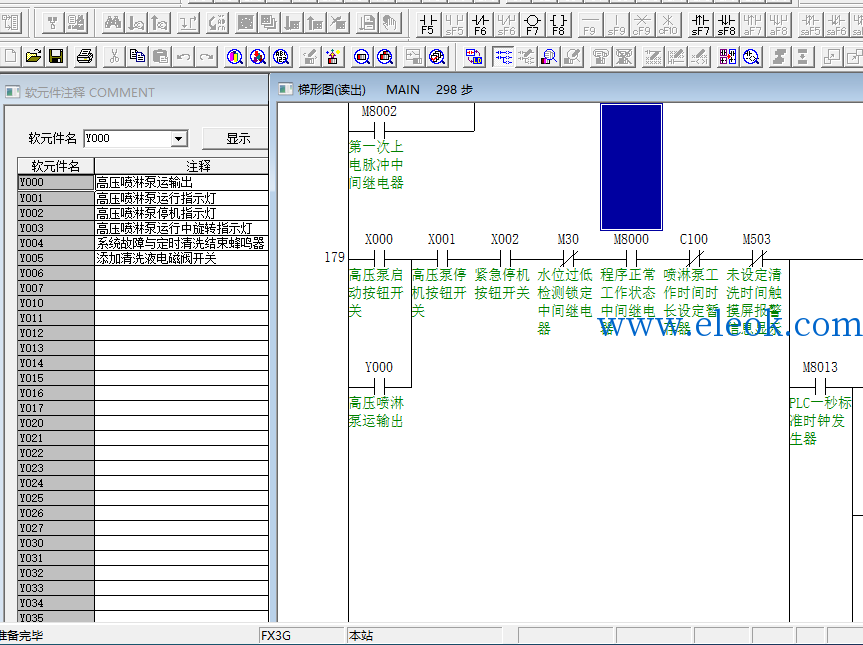Open a project with the folder icon
This screenshot has height=645, width=863.
coord(33,56)
